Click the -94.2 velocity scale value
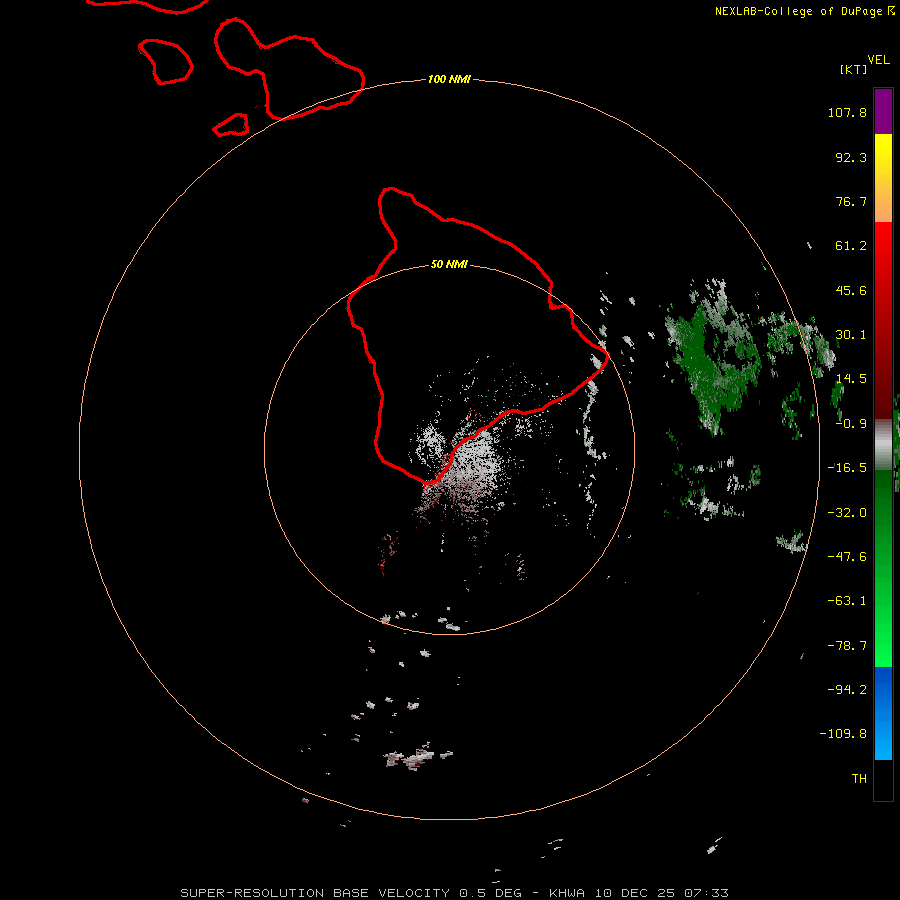 click(x=847, y=690)
